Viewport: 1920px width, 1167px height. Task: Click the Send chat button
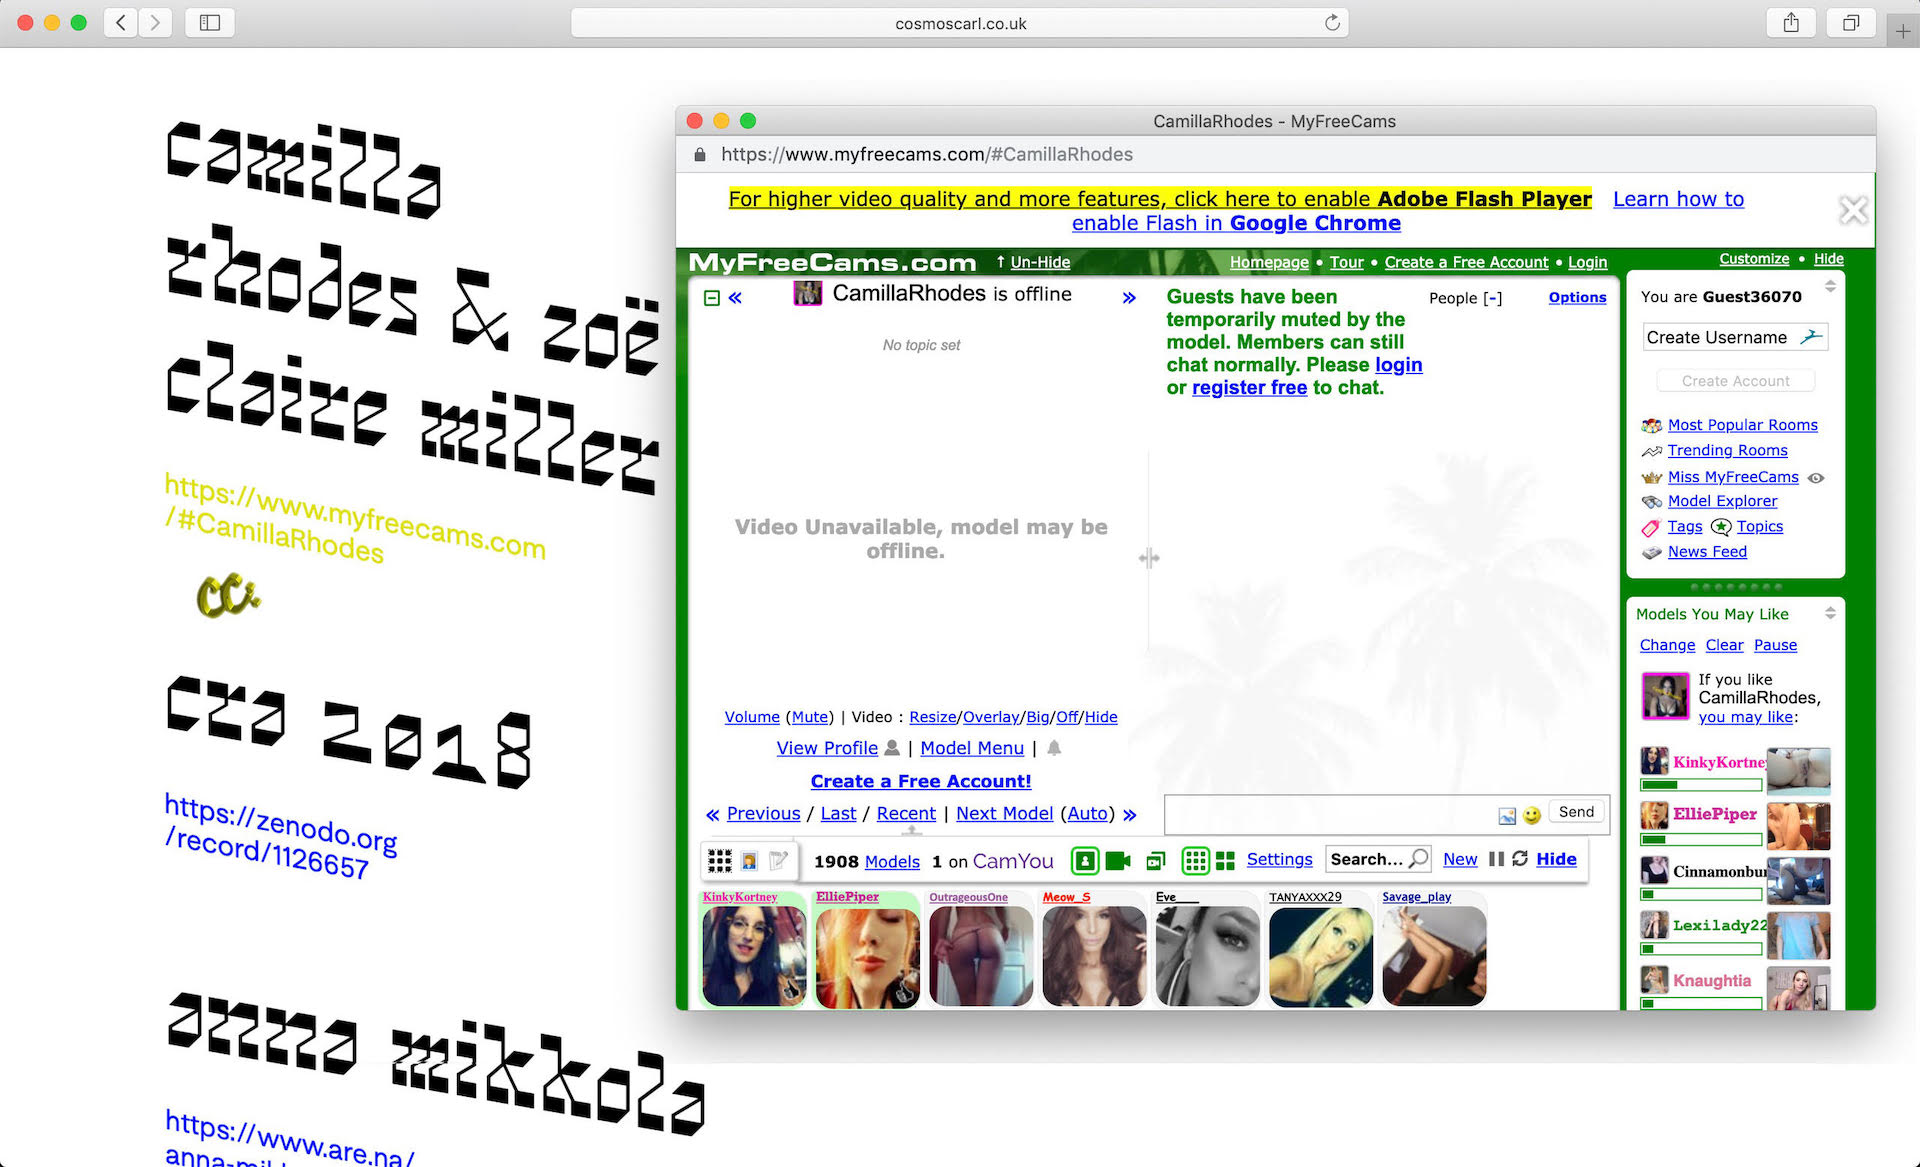1576,812
